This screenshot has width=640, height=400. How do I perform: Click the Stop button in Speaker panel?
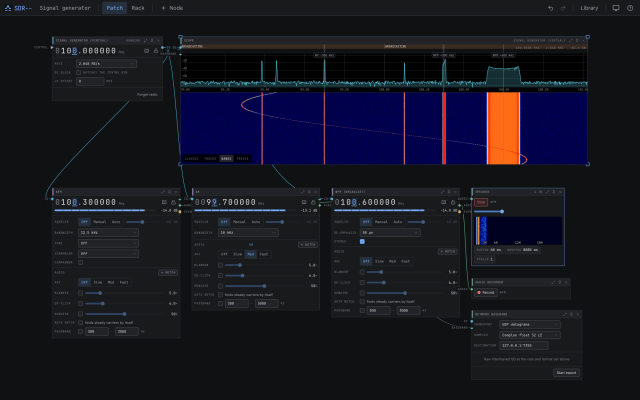coord(481,202)
